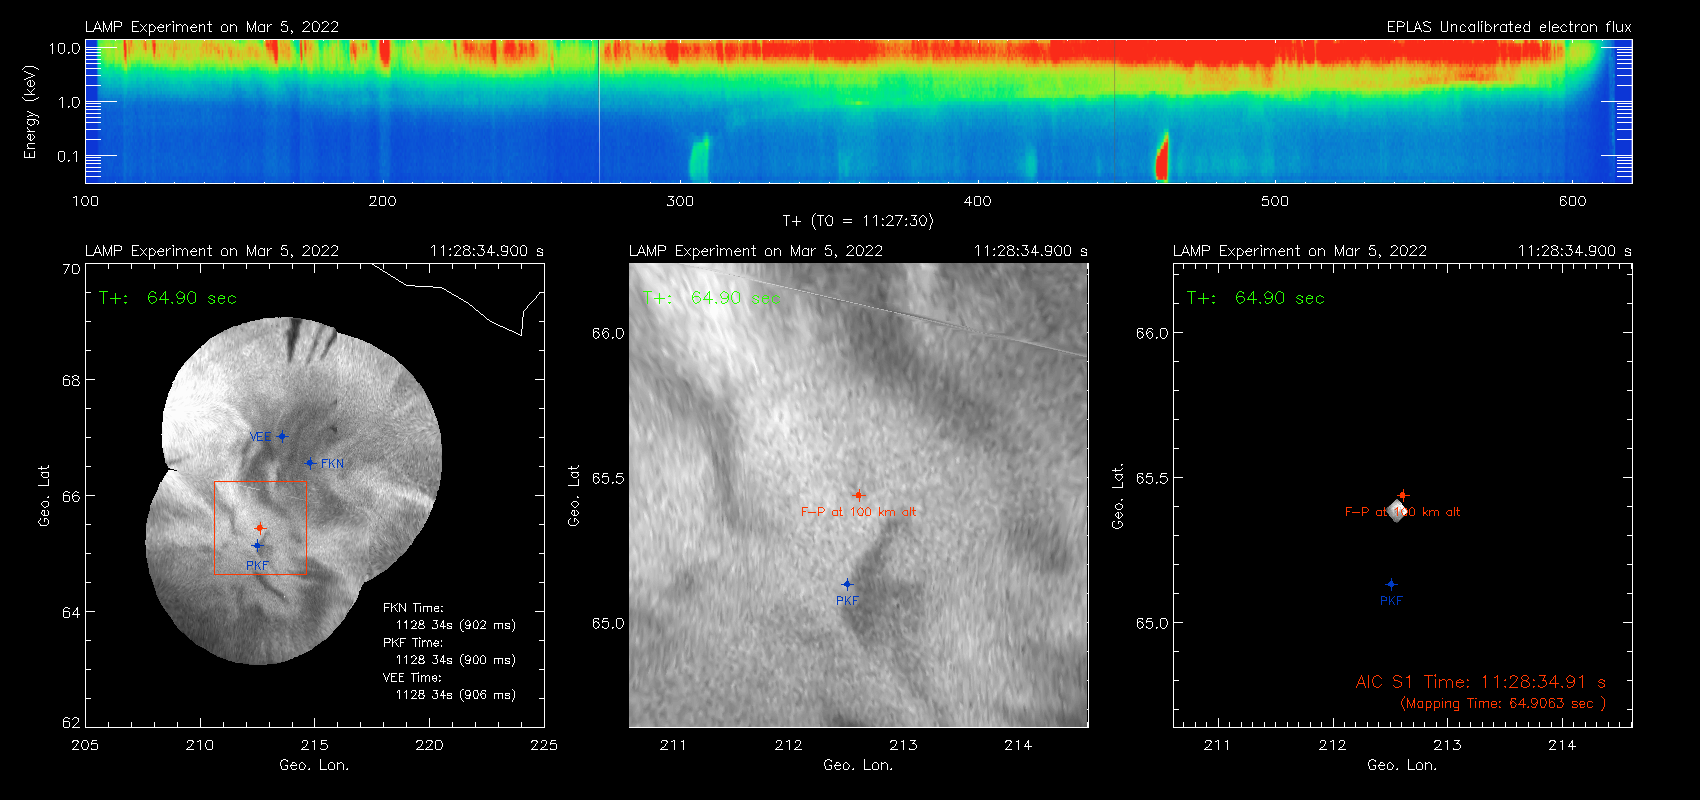1700x800 pixels.
Task: Click "(Mapping Time: 64.9063 sec )" text
Action: [1503, 704]
